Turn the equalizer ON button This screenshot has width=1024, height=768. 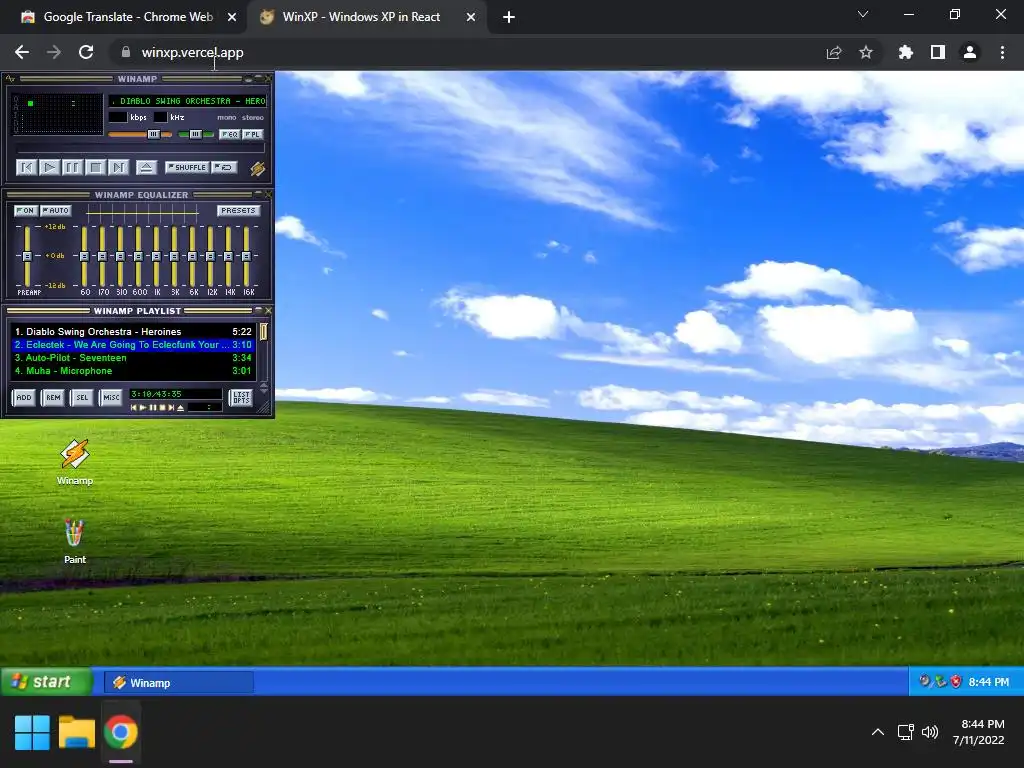(25, 210)
